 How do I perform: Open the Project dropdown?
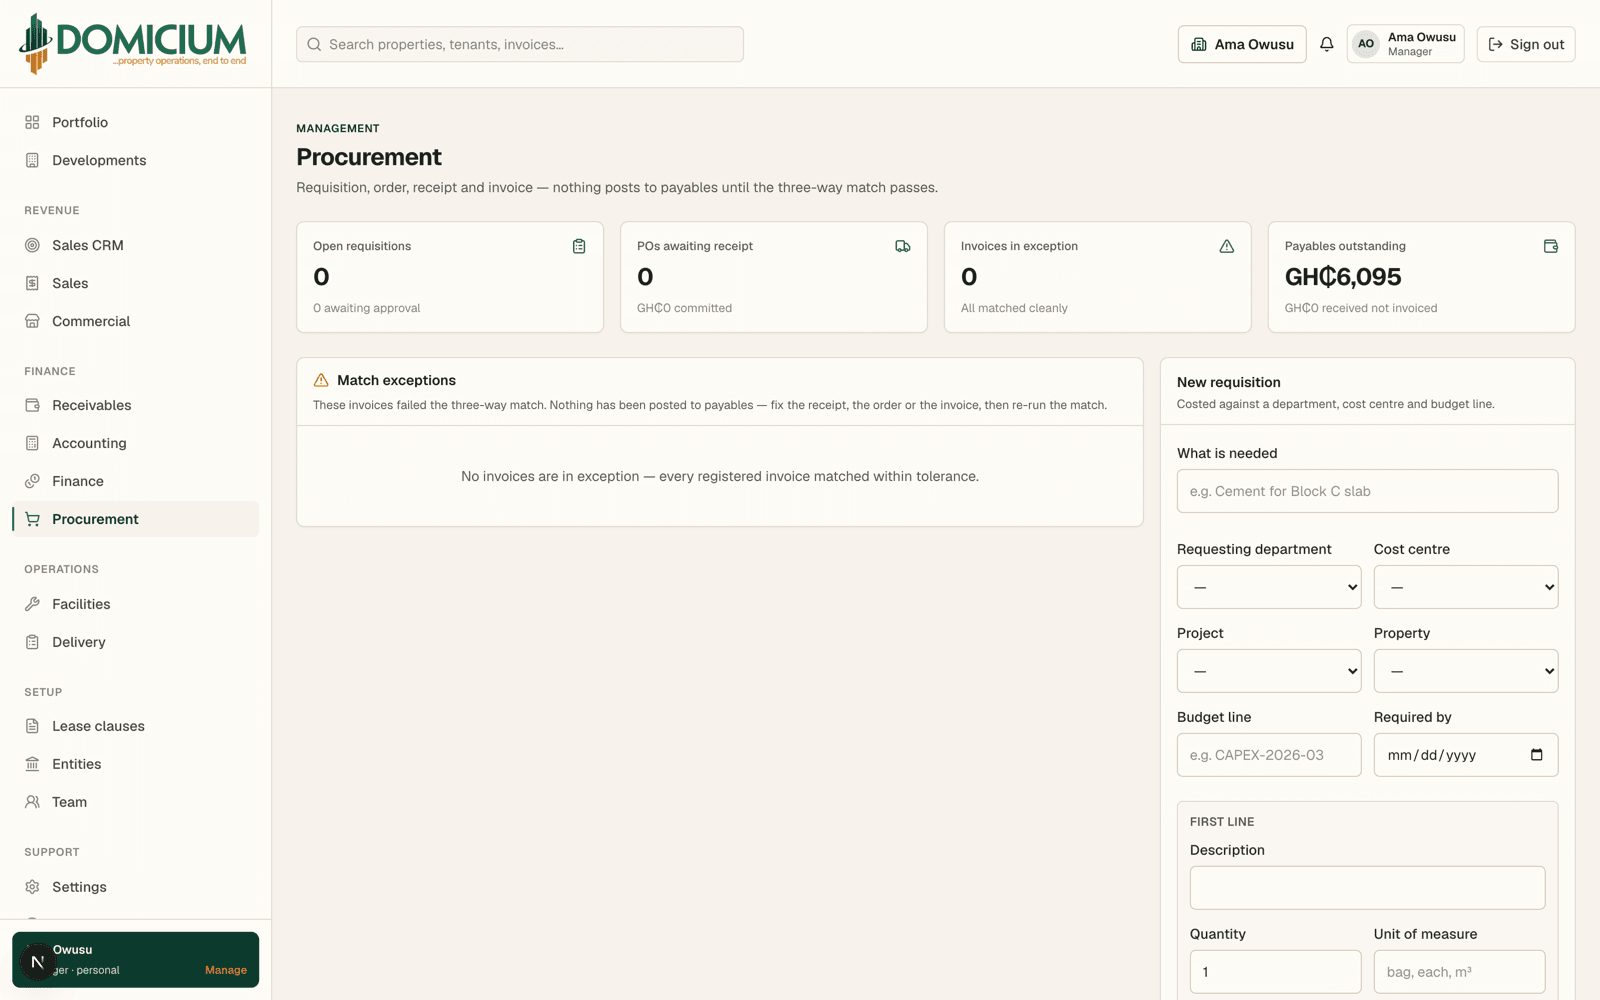1269,671
